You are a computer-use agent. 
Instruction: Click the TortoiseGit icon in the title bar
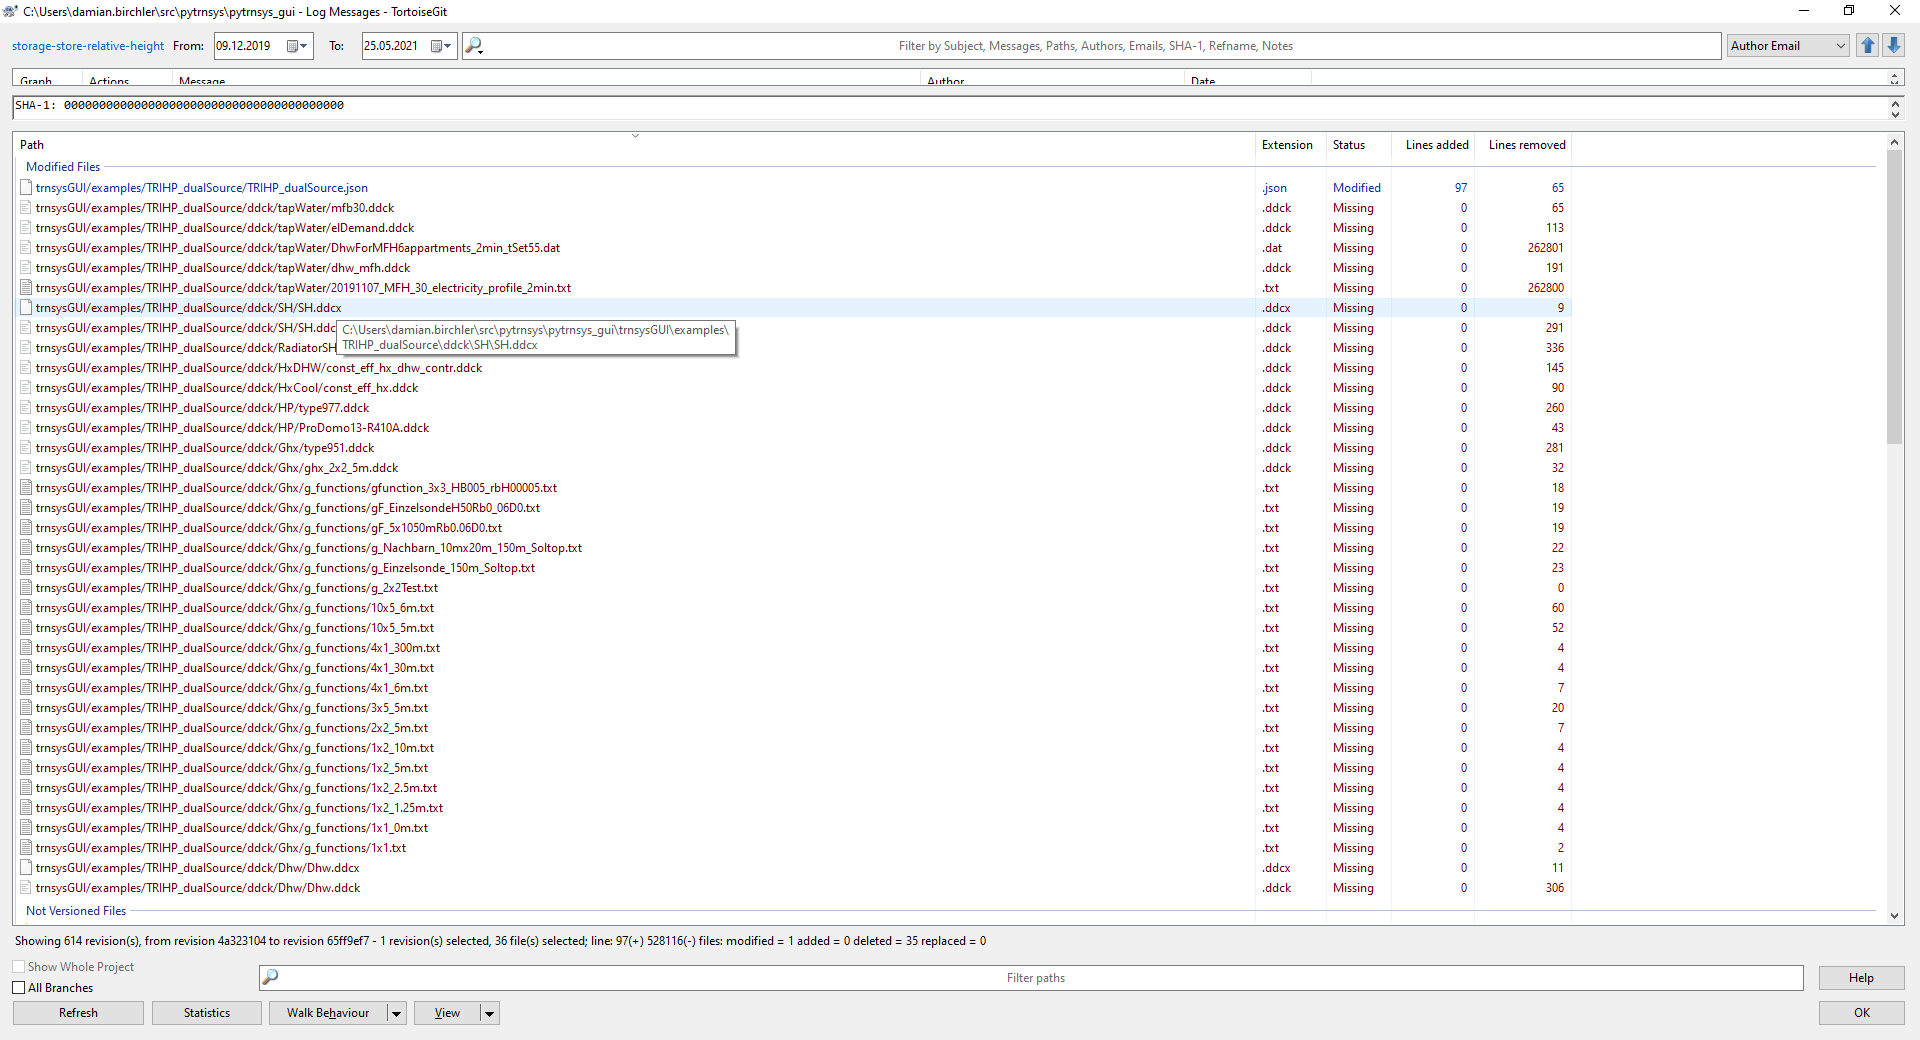[x=10, y=10]
